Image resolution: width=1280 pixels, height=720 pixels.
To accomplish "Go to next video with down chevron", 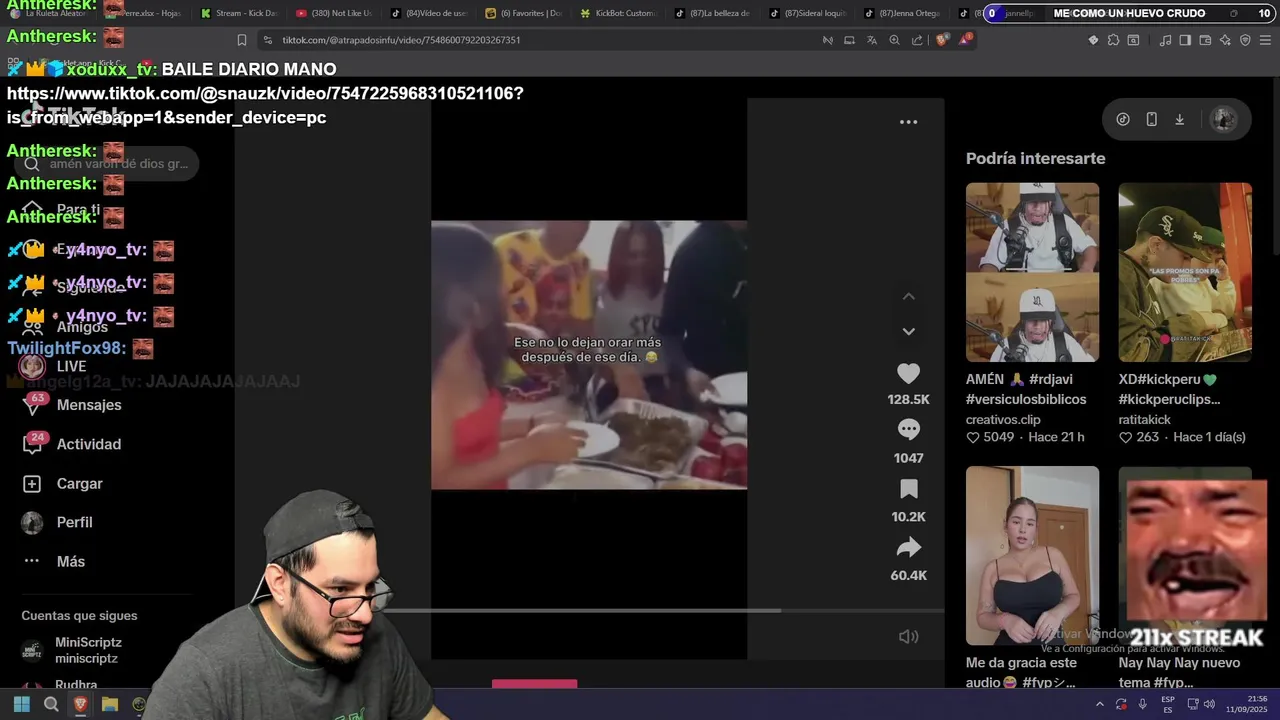I will 908,331.
